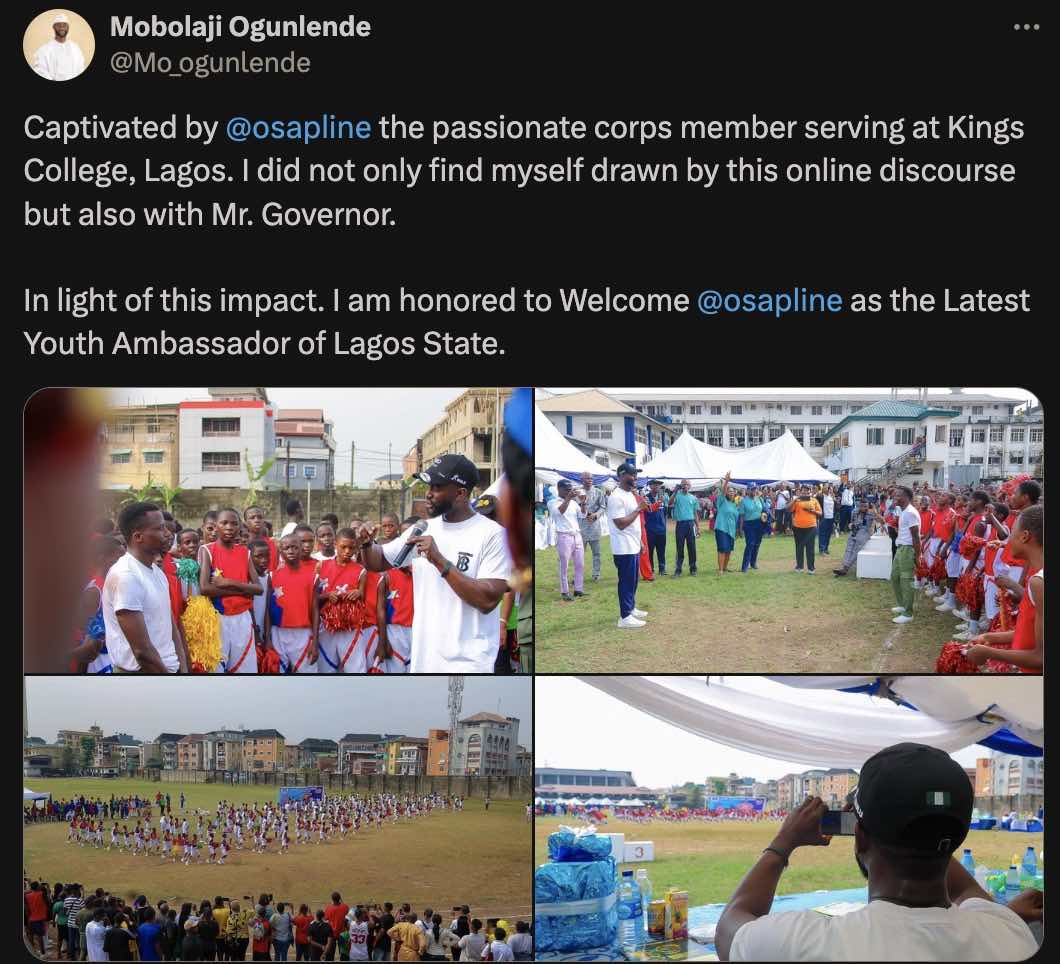
Task: Open photo of man in black cap taking picture
Action: [x=789, y=818]
